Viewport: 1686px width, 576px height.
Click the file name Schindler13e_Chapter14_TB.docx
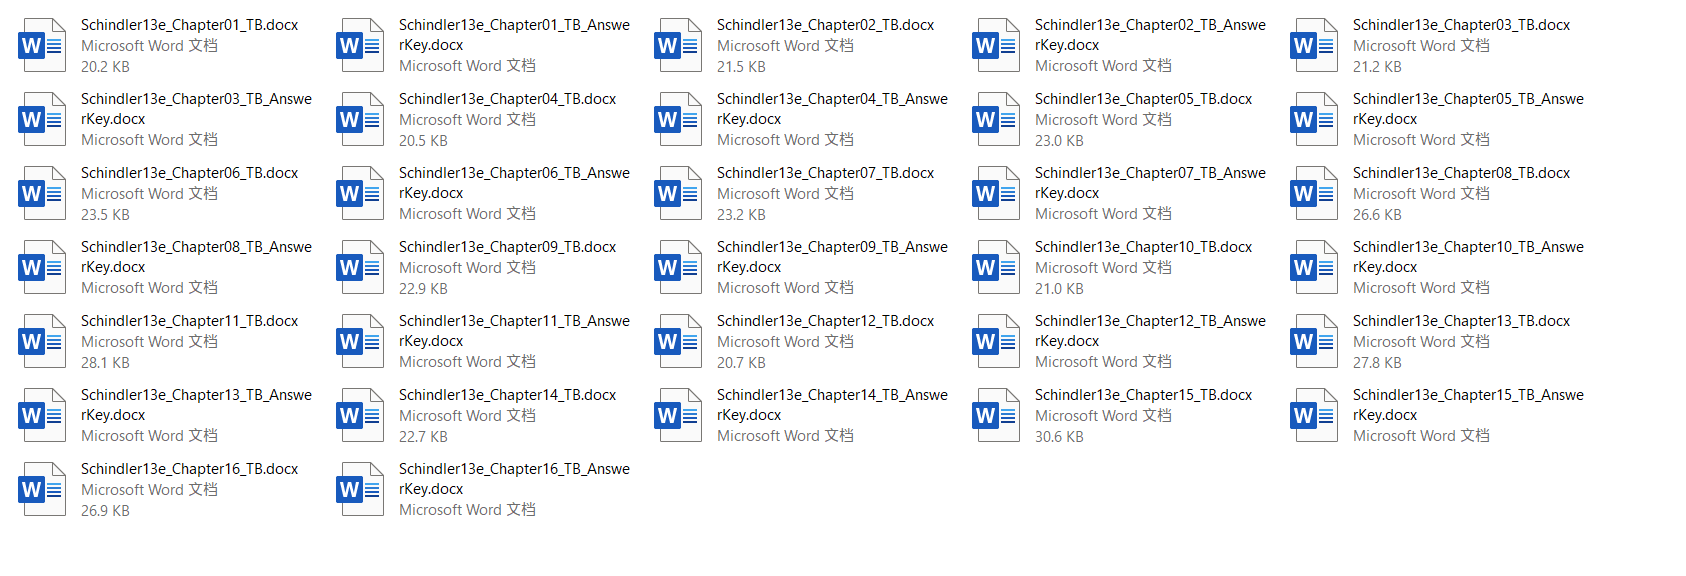(x=507, y=395)
